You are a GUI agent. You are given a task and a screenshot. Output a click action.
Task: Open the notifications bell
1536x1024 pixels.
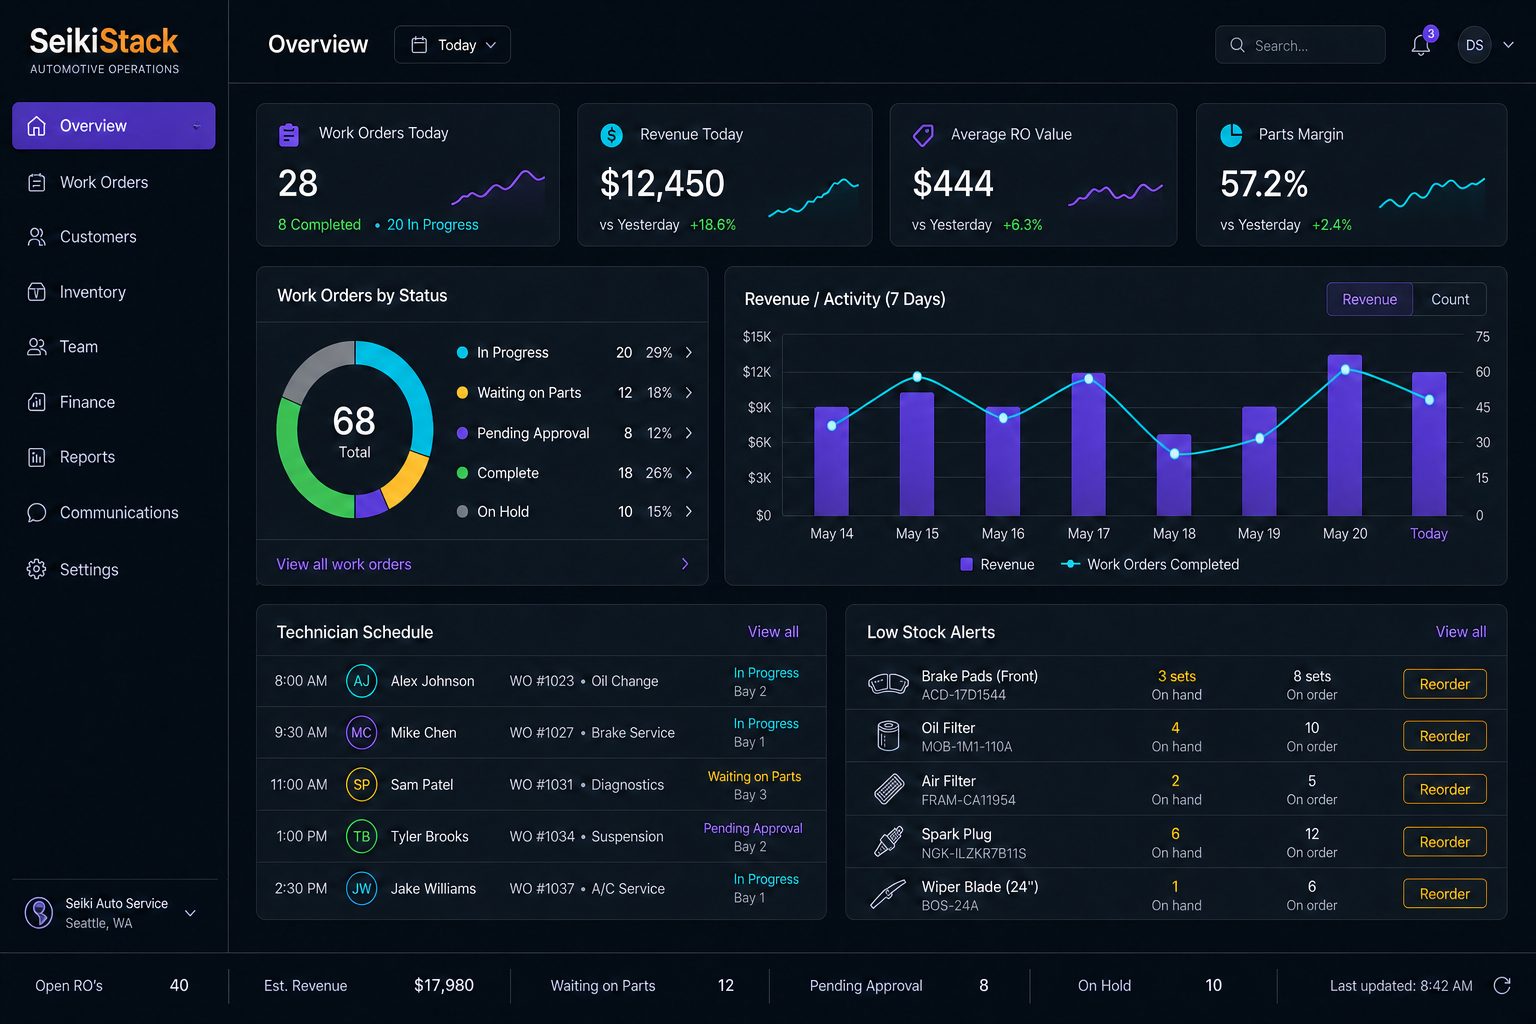click(1420, 45)
